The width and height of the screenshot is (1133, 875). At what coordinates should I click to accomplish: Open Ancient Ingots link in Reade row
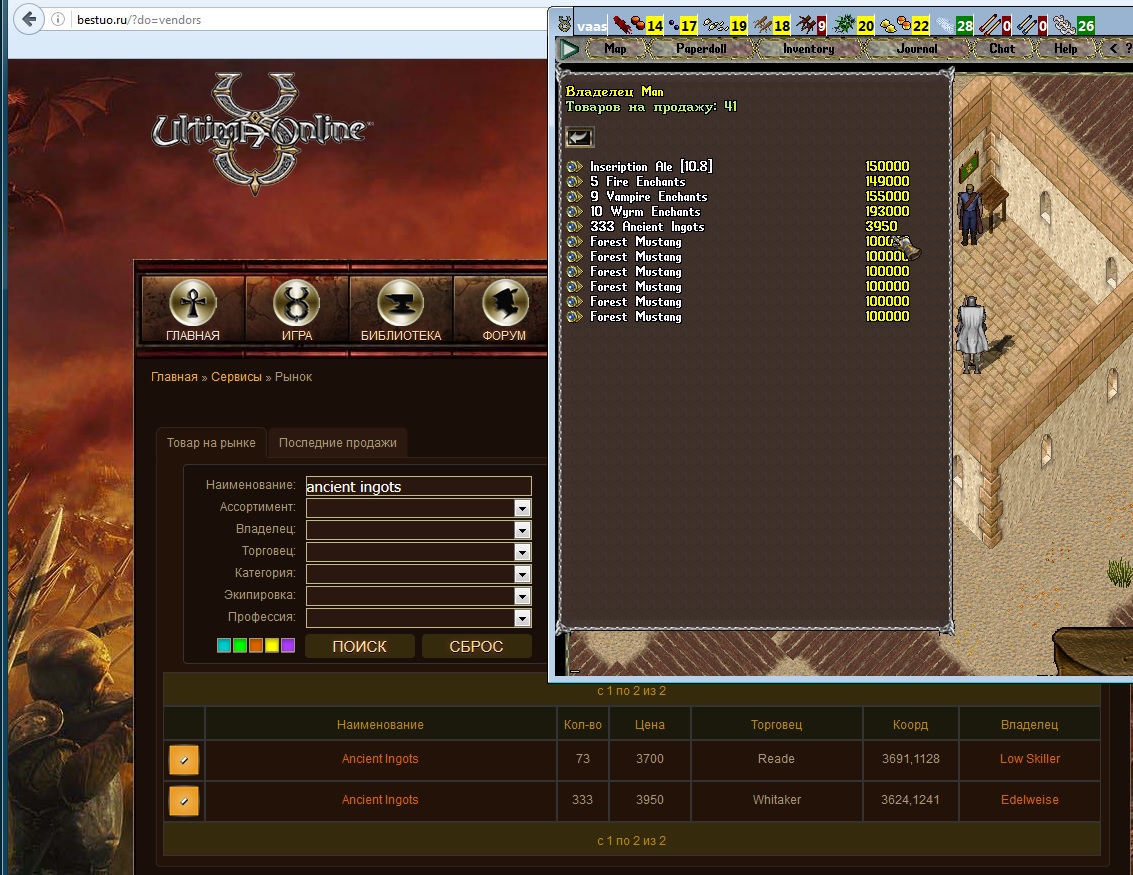pyautogui.click(x=380, y=759)
